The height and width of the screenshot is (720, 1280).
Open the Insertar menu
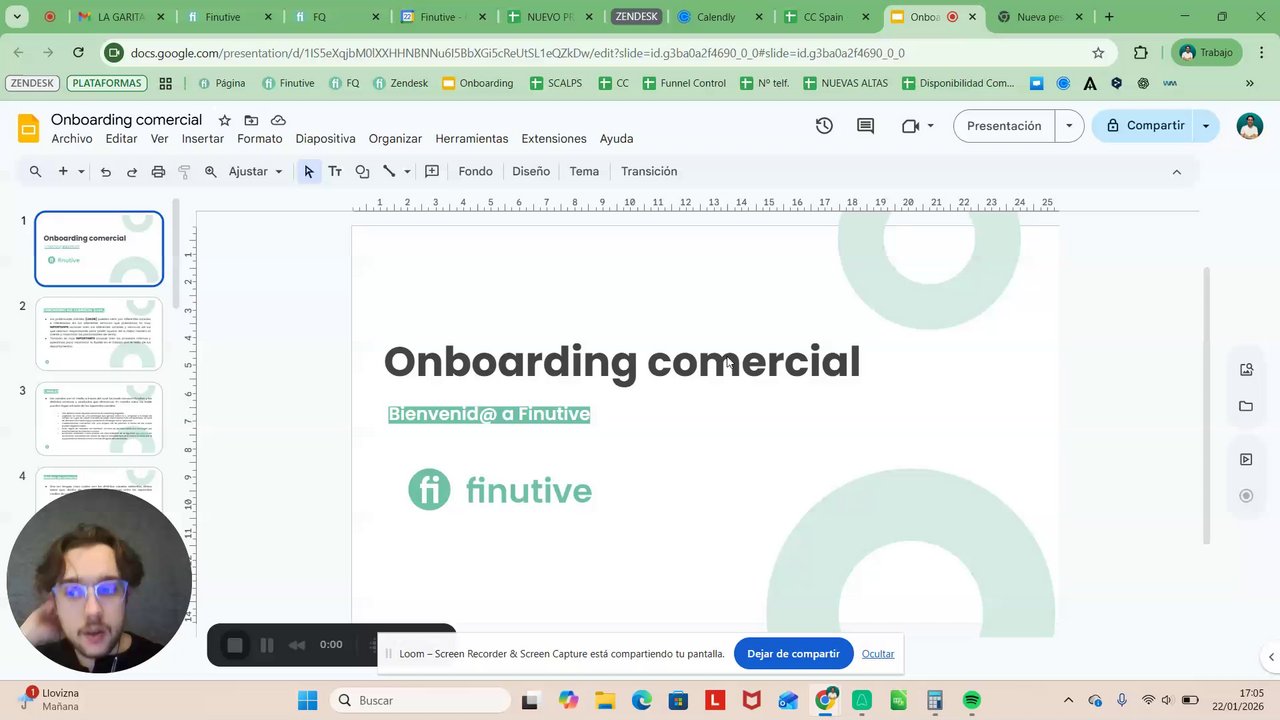[x=203, y=139]
